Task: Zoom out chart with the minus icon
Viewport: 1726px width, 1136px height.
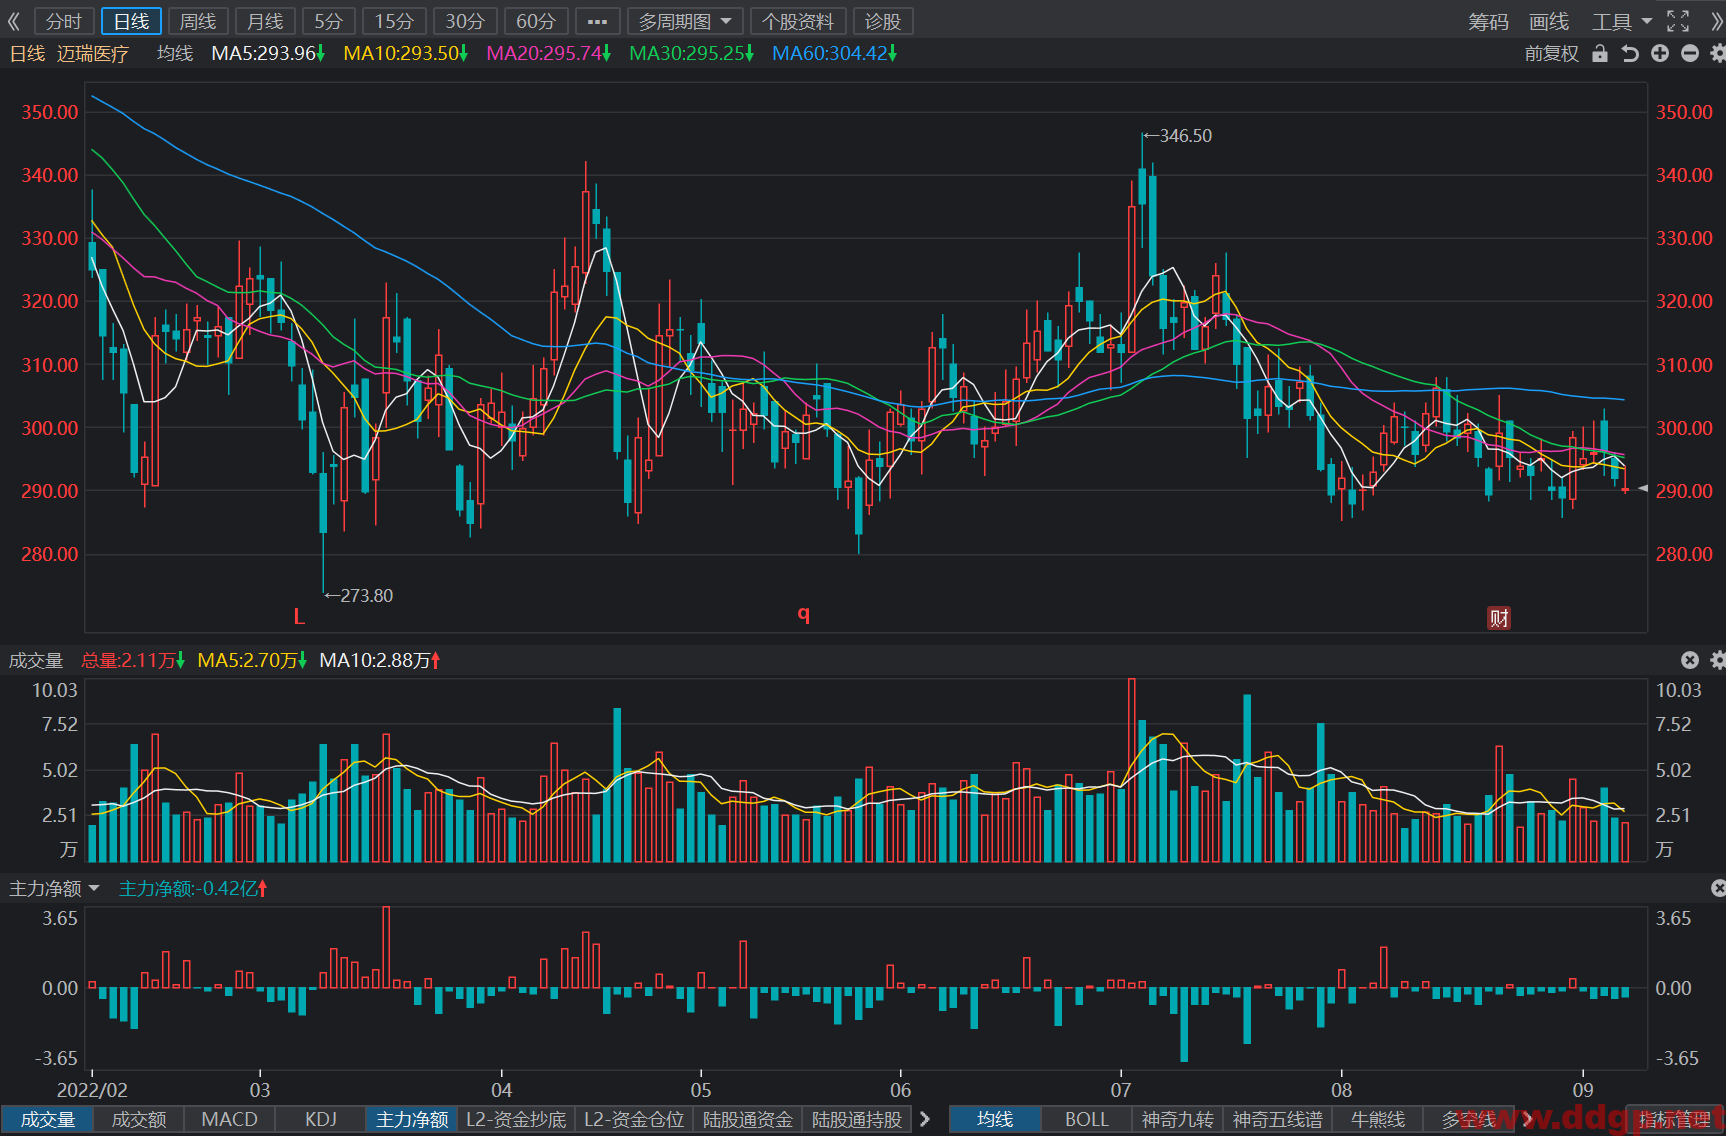Action: click(x=1690, y=53)
